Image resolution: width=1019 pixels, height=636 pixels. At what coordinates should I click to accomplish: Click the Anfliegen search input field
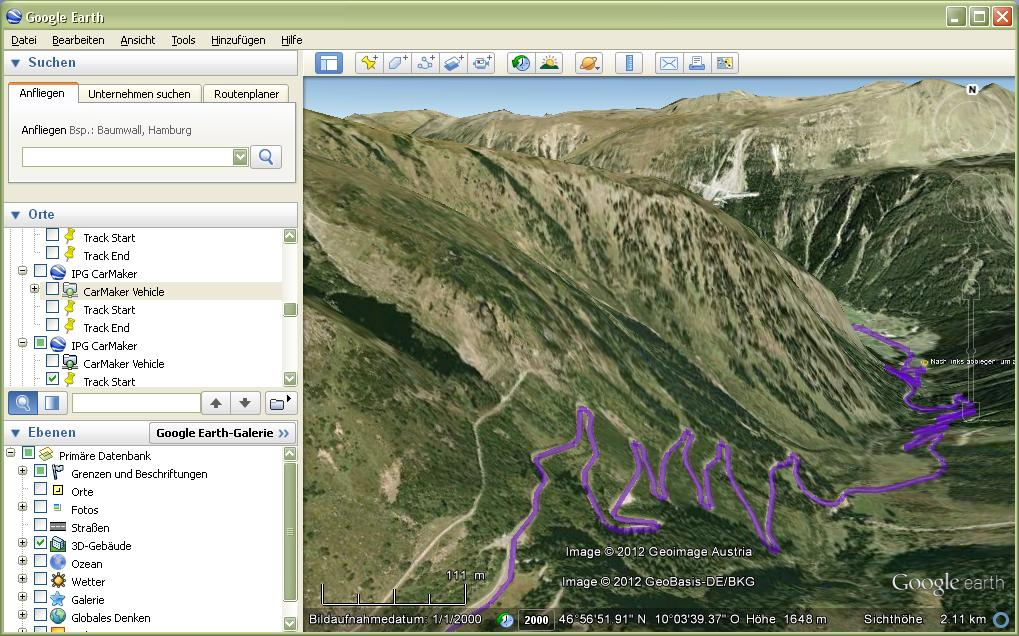coord(127,157)
